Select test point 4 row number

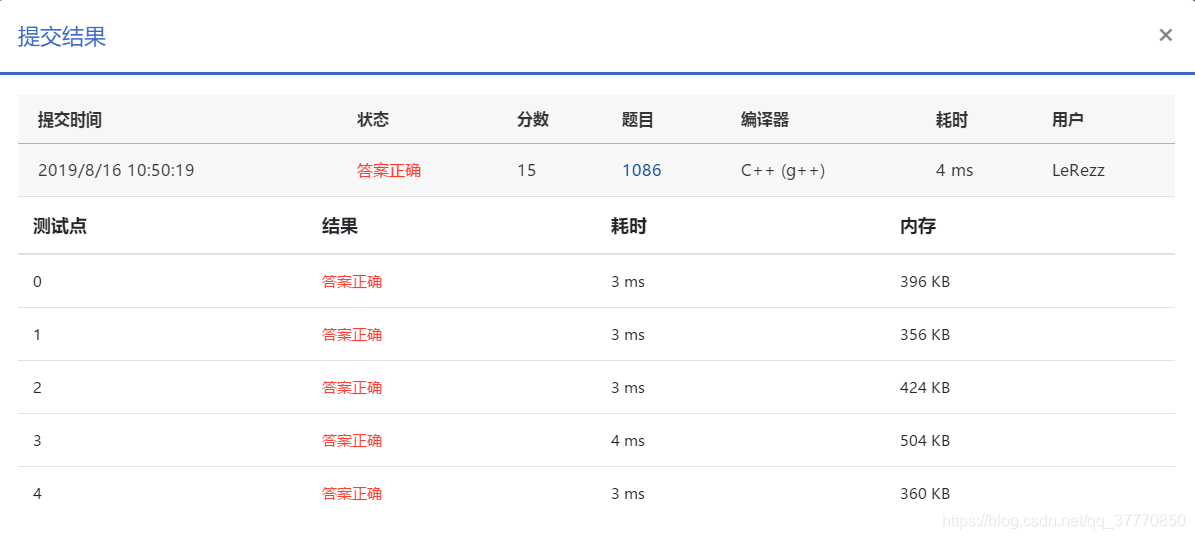tap(37, 493)
